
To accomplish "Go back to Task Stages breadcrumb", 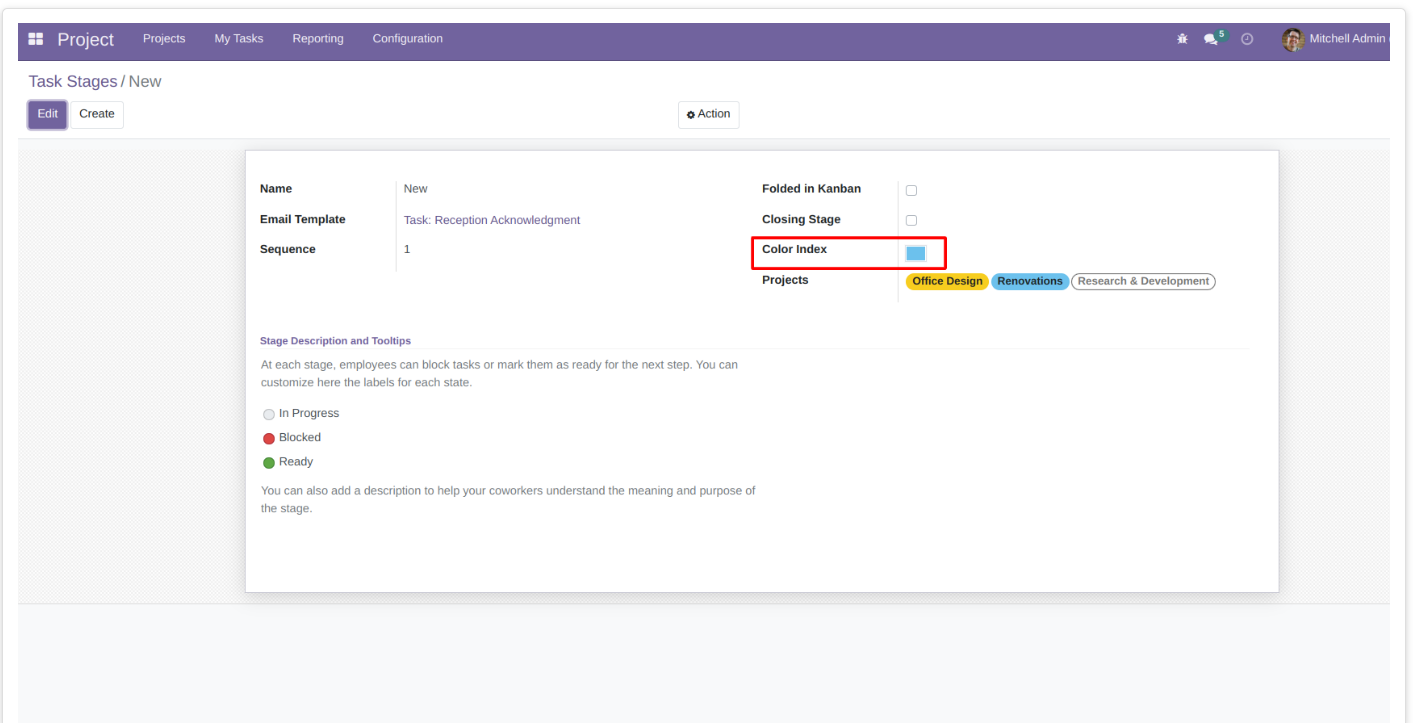I will pos(73,82).
